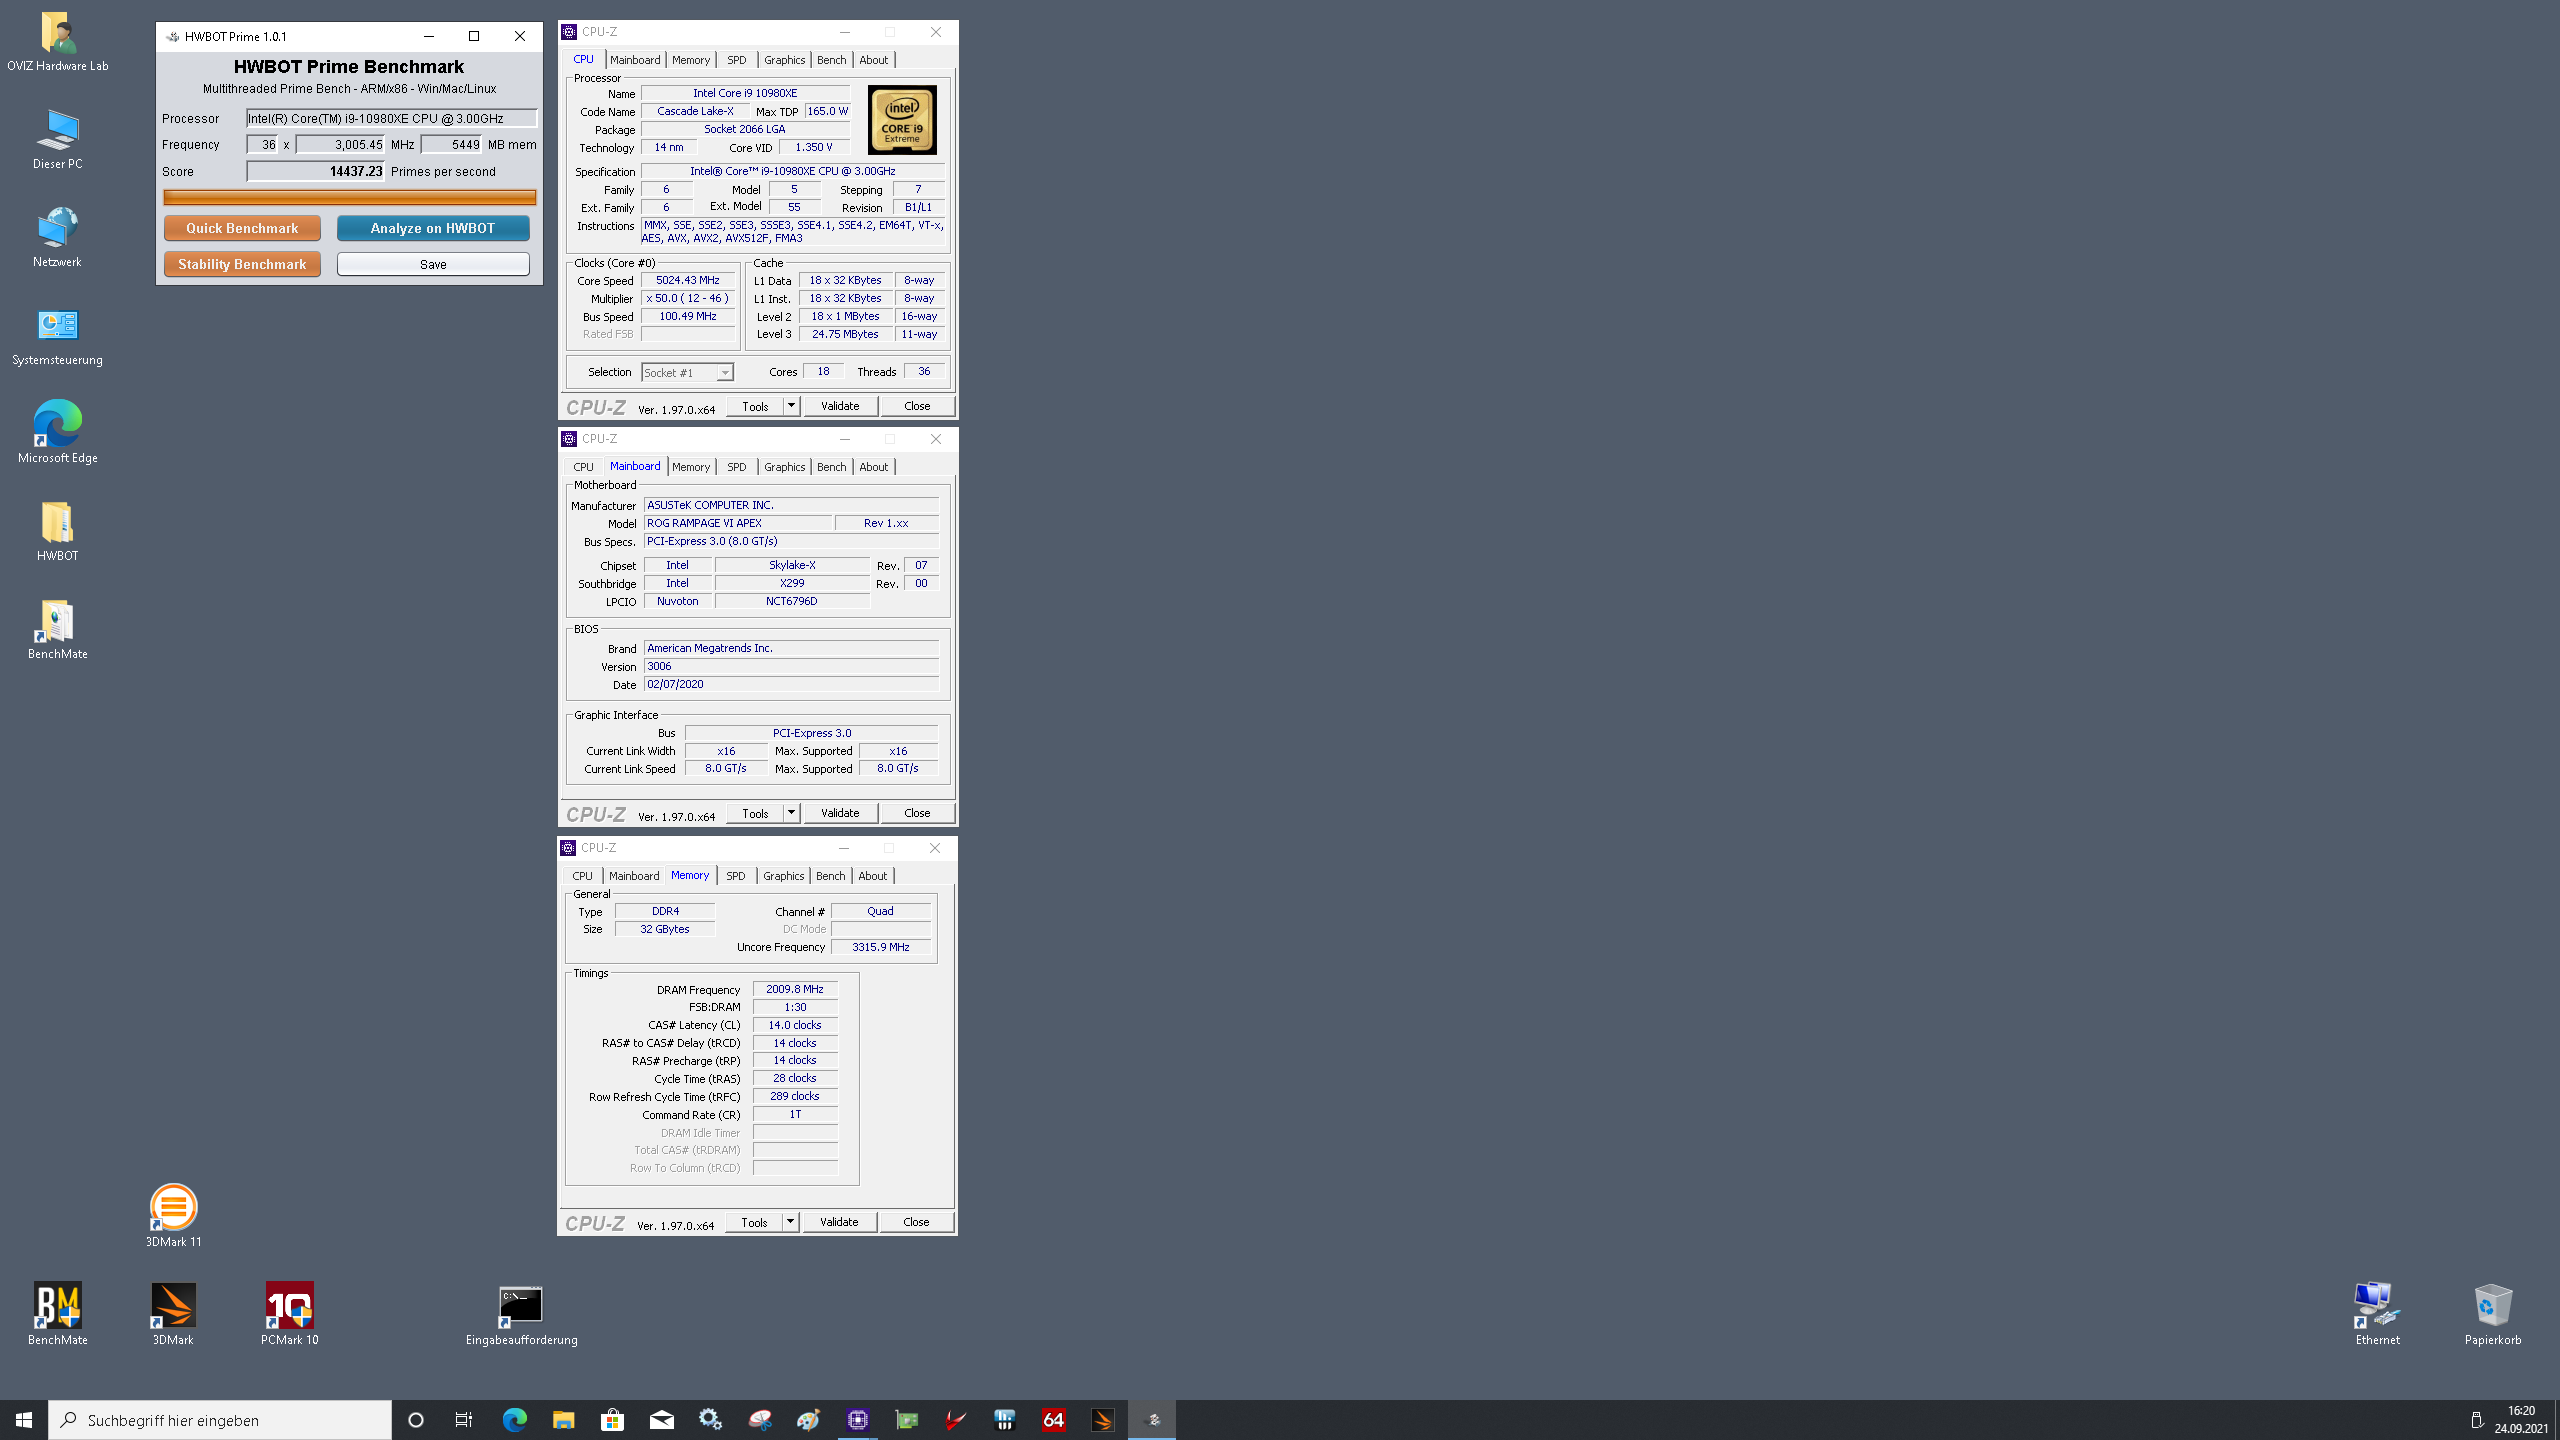Open Microsoft Store from taskbar
Screen dimensions: 2560x1440
(x=612, y=1420)
